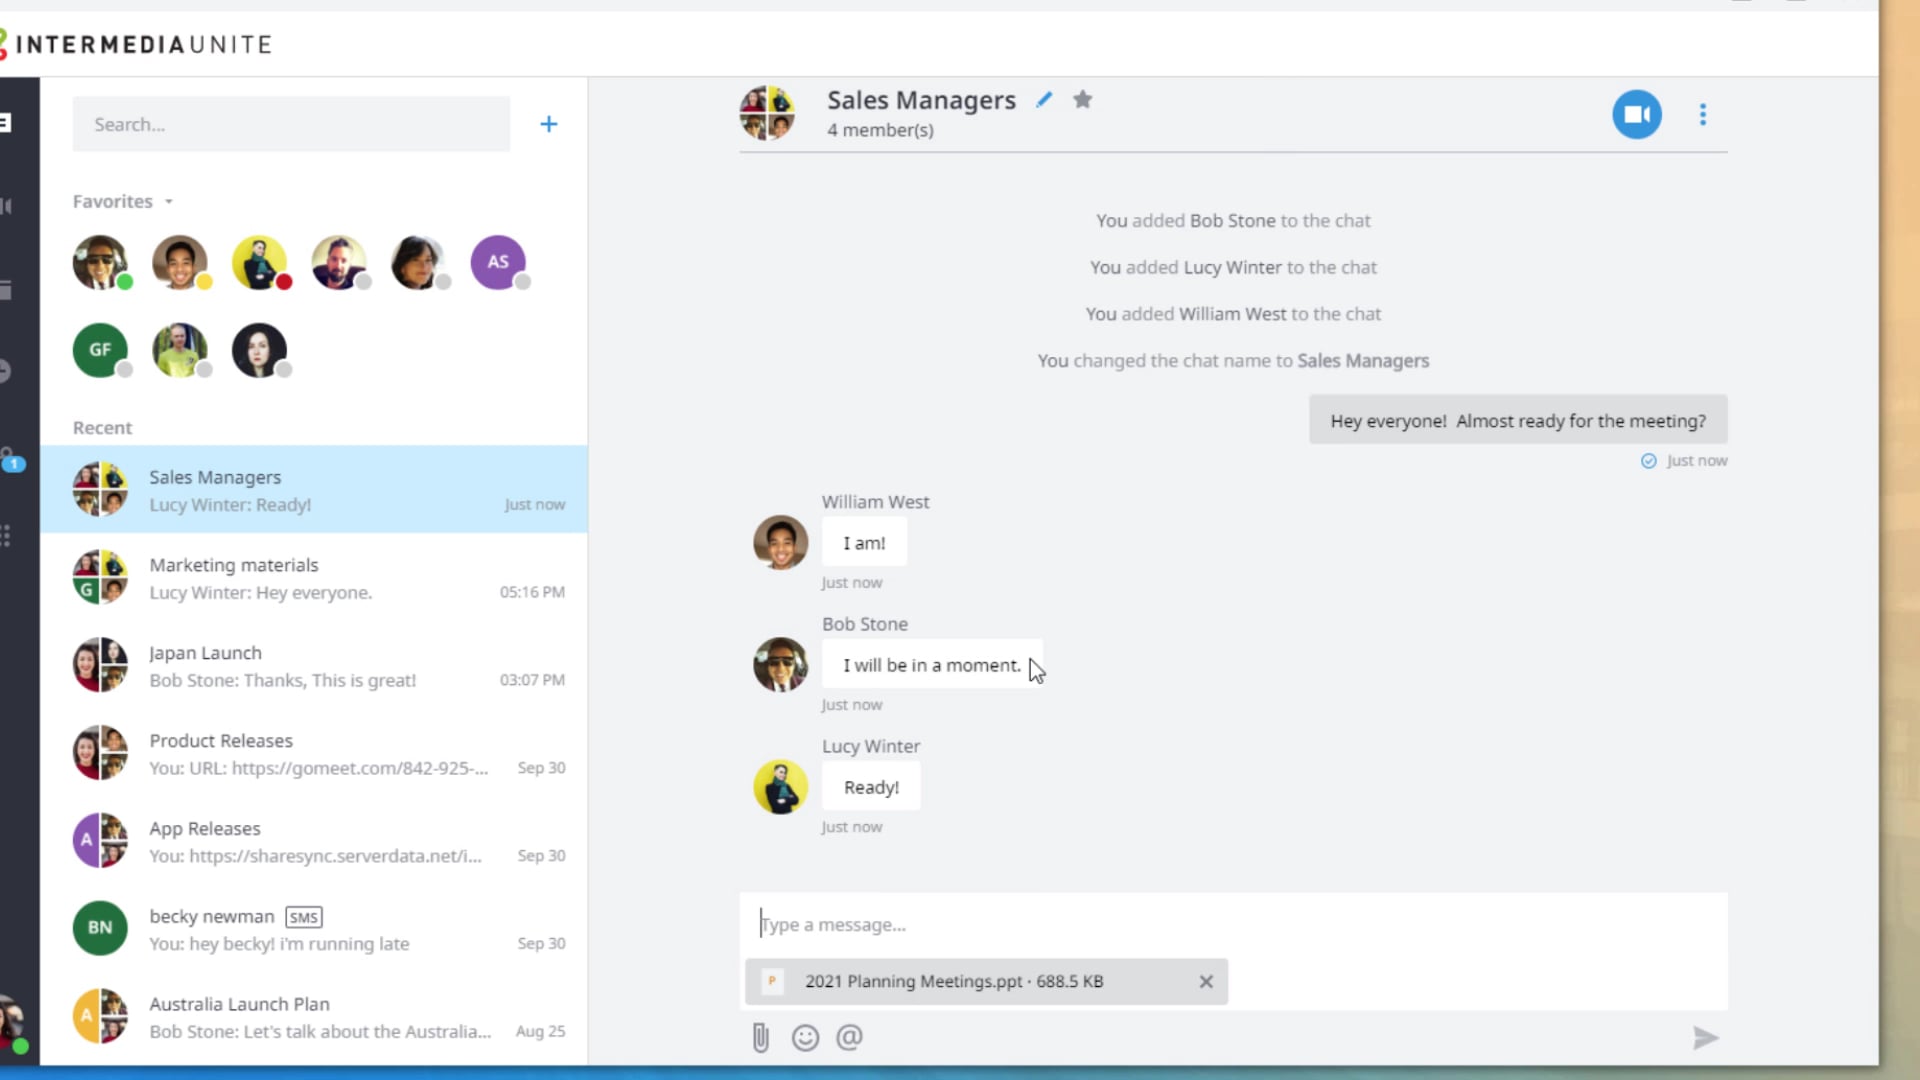Viewport: 1920px width, 1080px height.
Task: Select the favorite contact with green online status
Action: point(100,262)
